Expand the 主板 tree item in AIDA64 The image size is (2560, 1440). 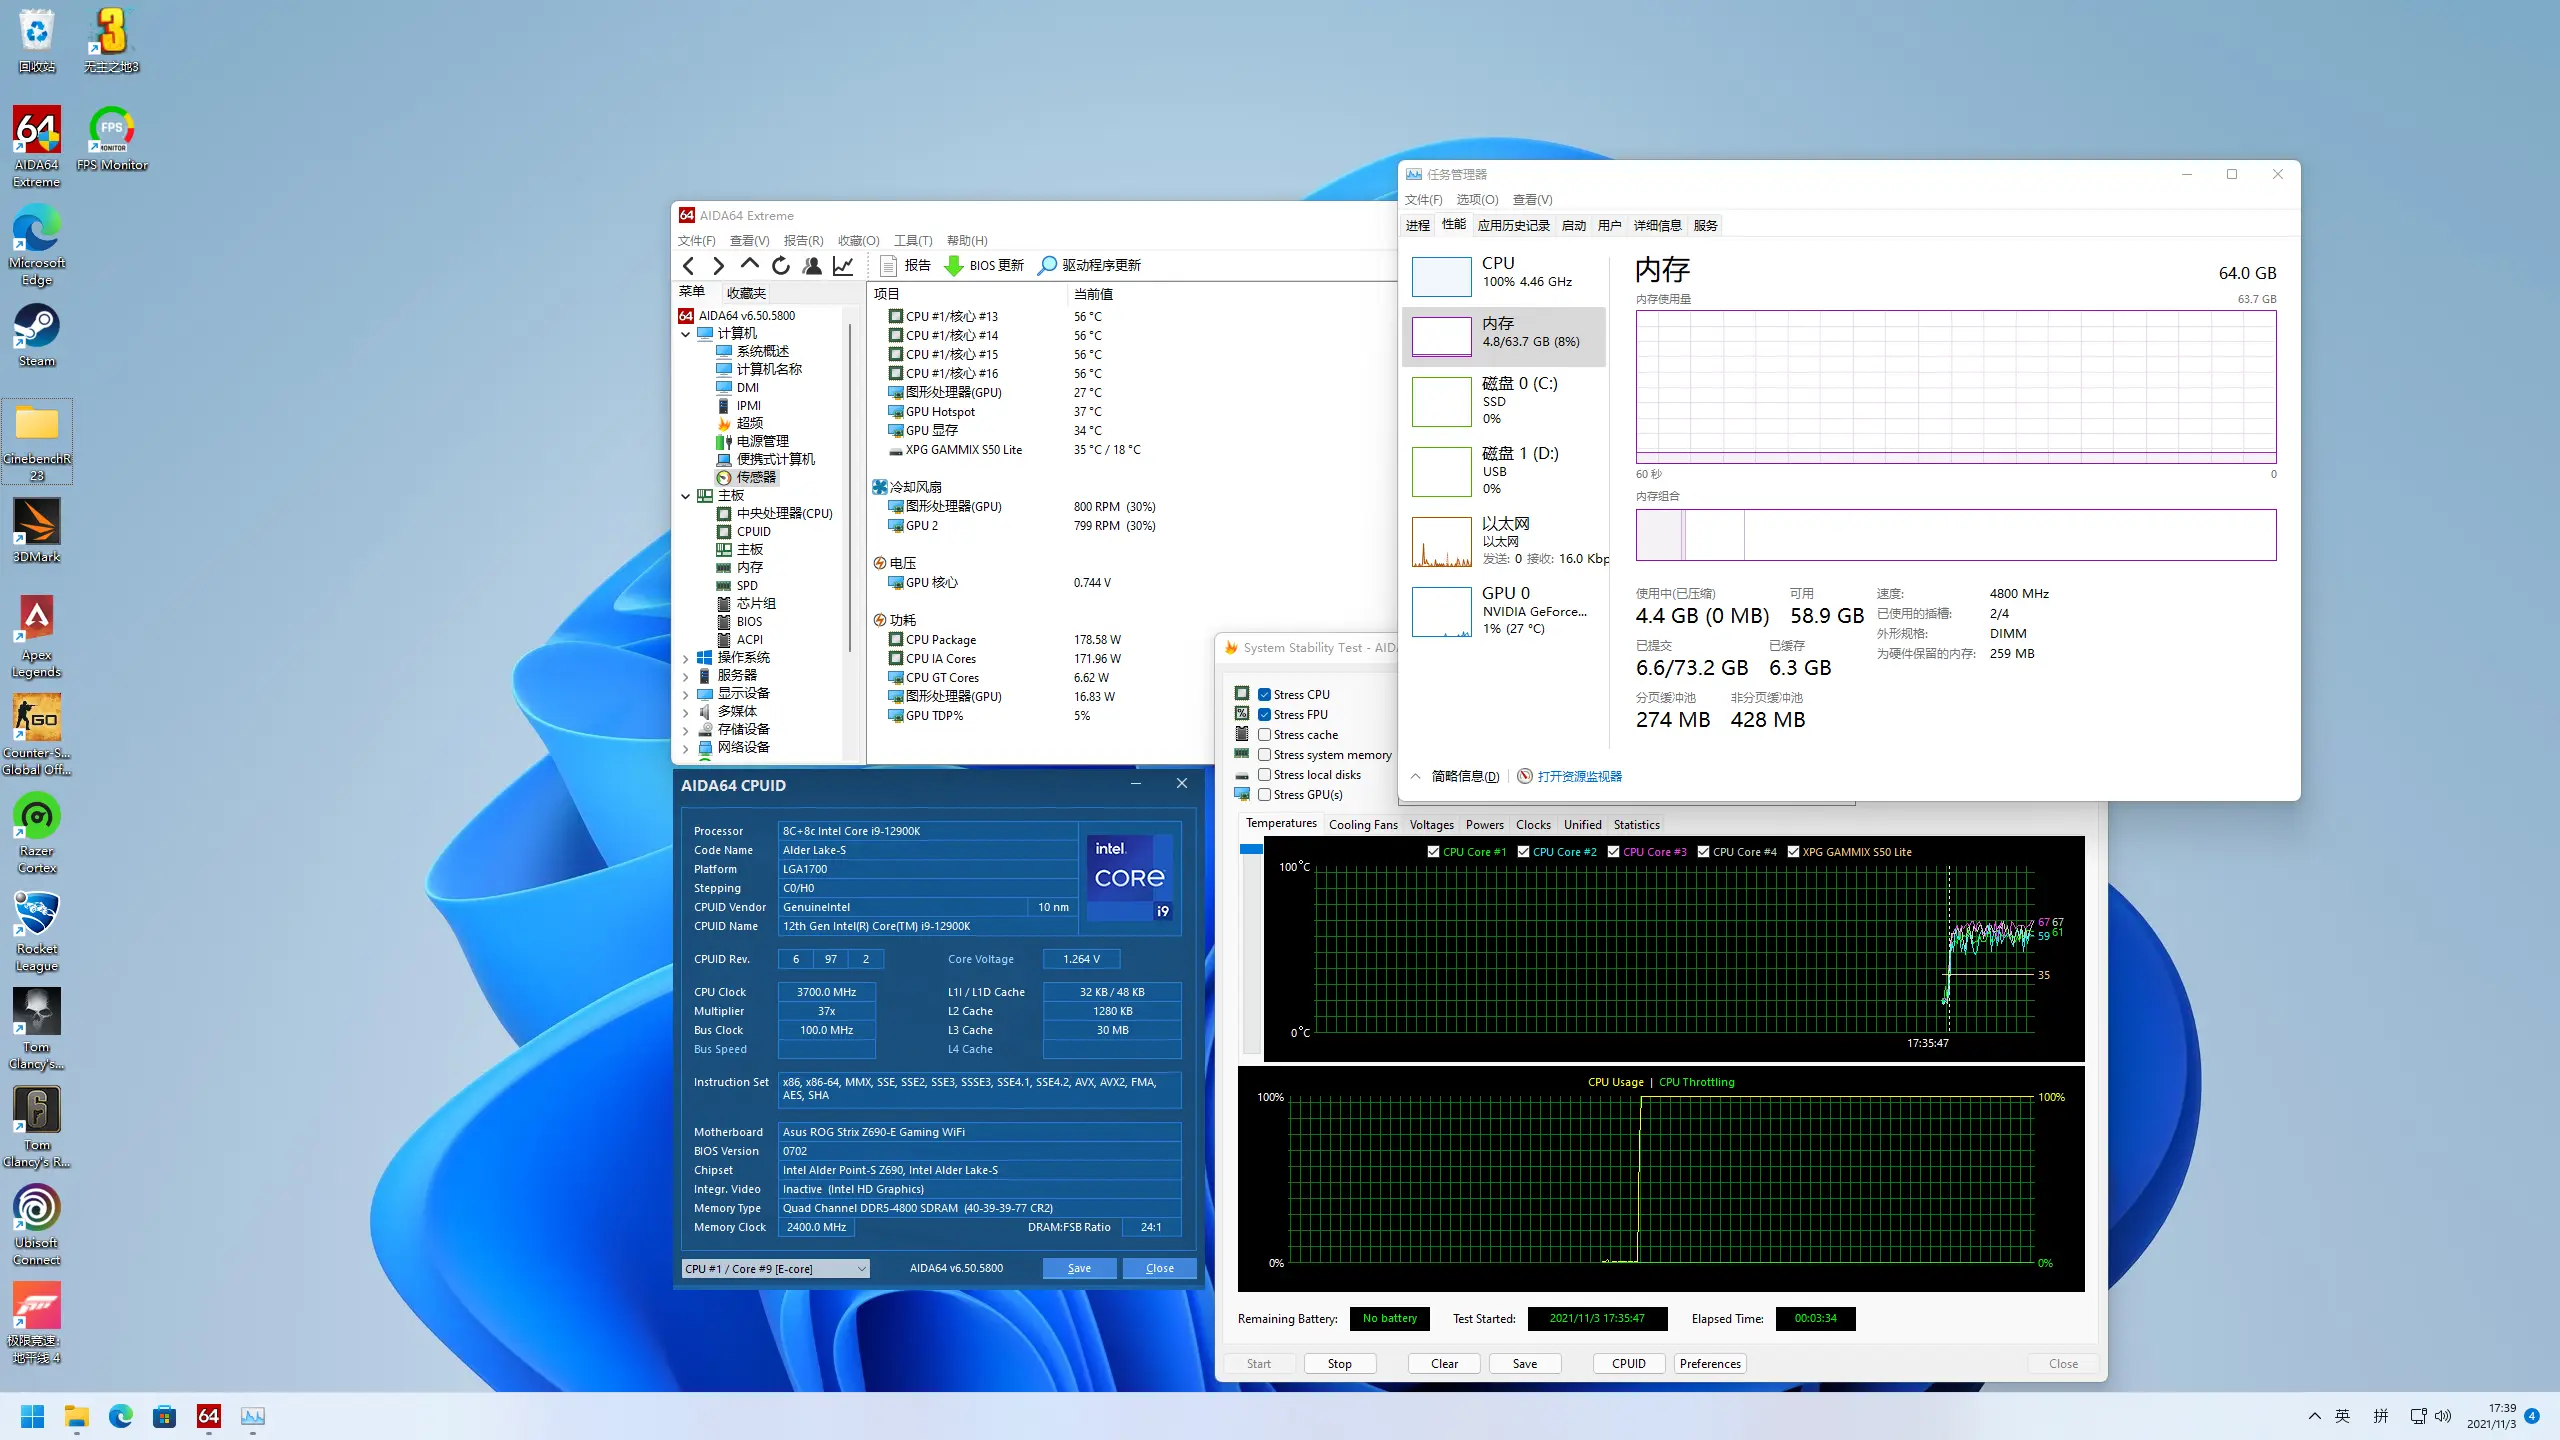click(x=686, y=494)
